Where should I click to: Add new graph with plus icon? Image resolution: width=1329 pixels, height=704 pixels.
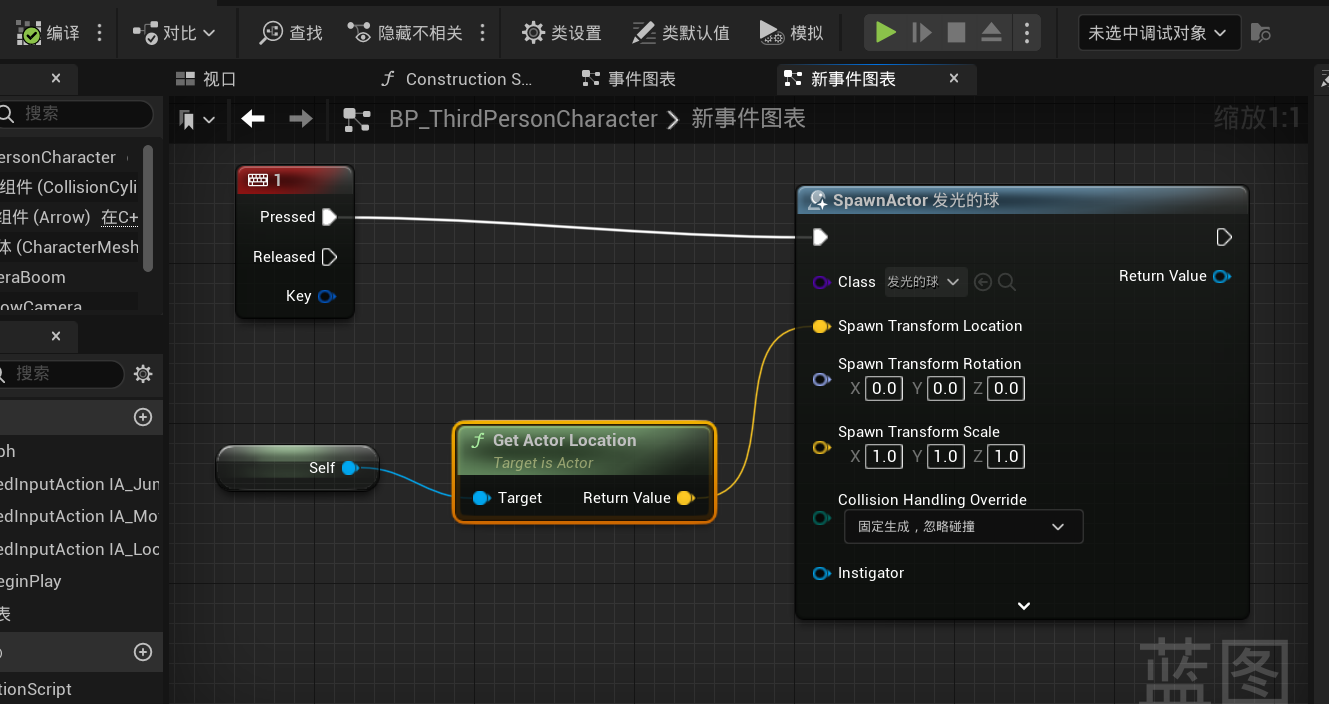click(x=143, y=417)
